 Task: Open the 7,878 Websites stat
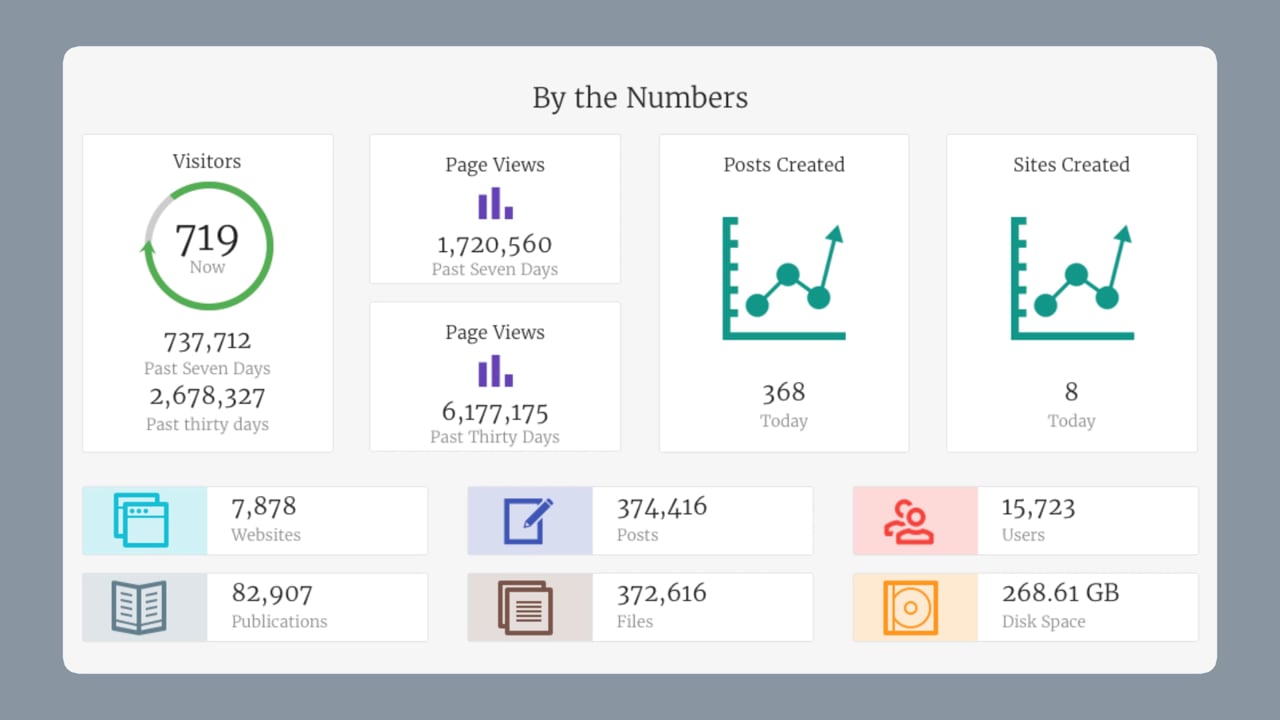tap(264, 507)
